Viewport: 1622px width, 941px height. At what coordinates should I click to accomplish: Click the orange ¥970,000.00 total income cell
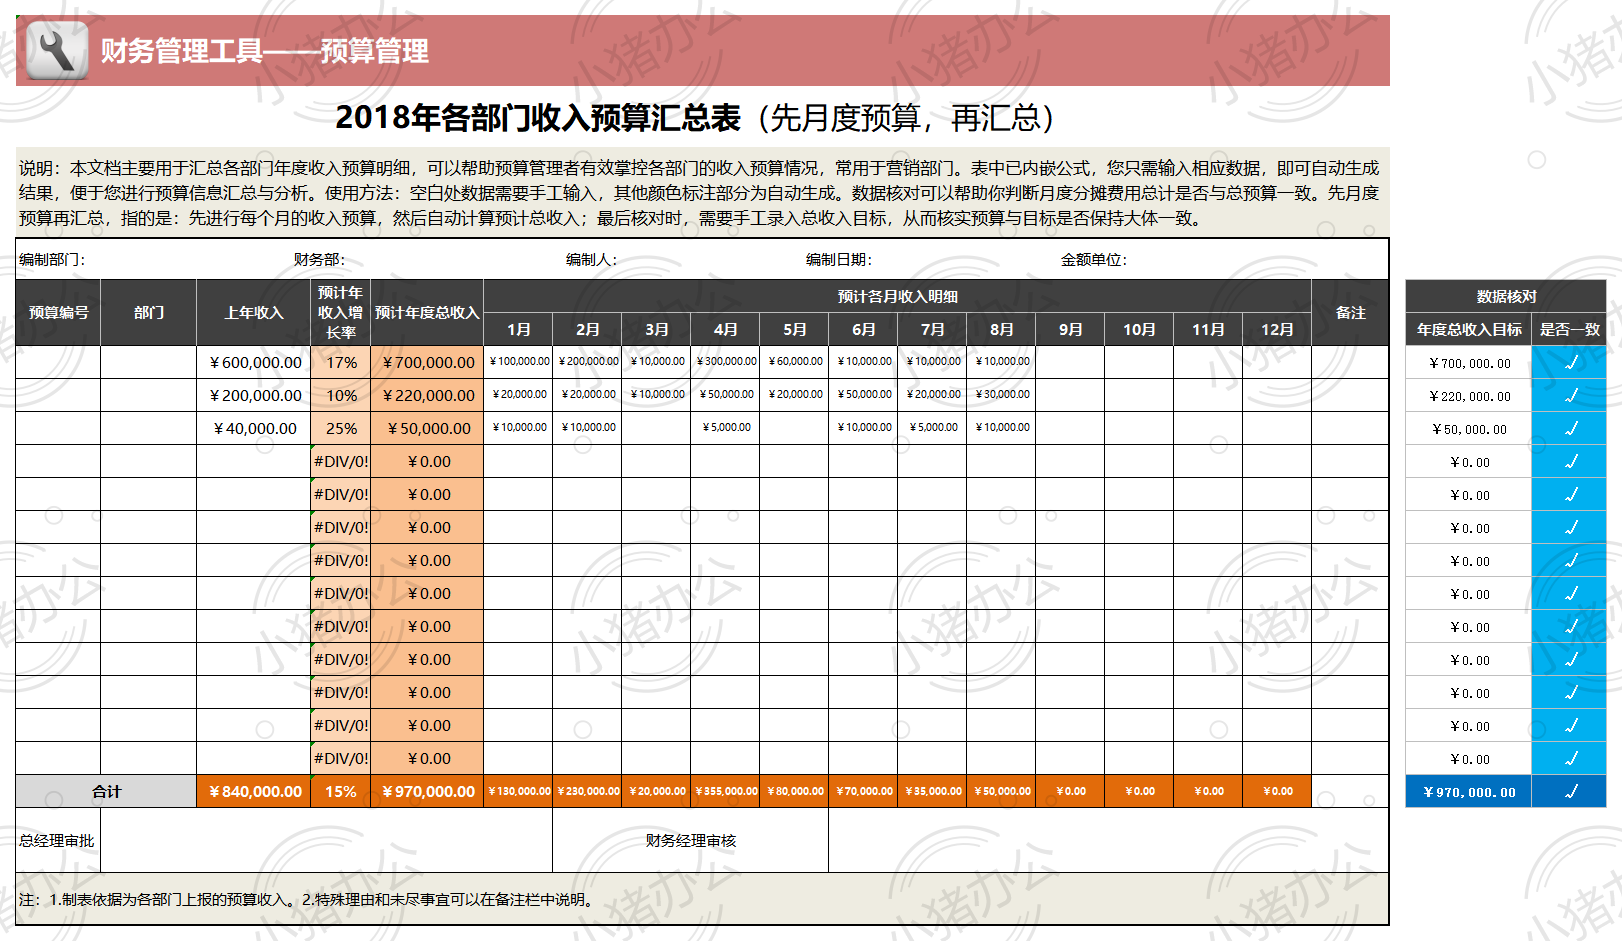pos(427,792)
